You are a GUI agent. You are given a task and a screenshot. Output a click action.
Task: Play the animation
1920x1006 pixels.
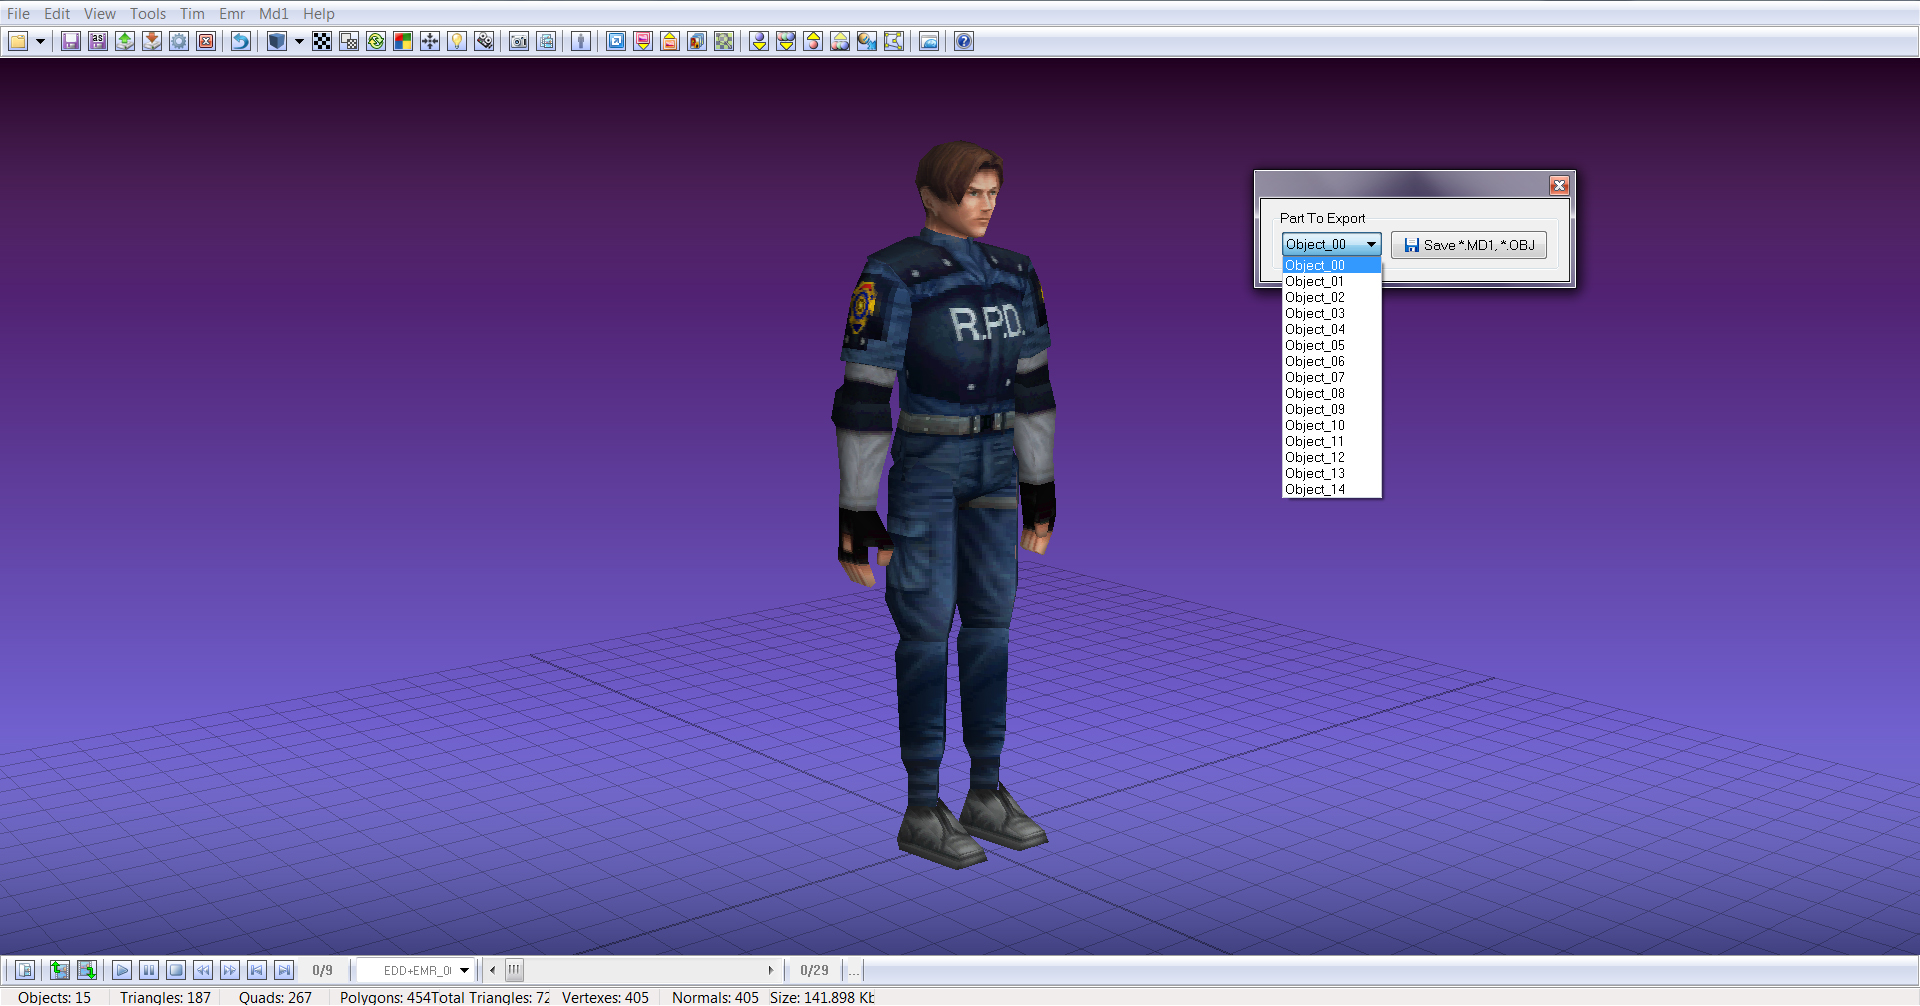[122, 970]
